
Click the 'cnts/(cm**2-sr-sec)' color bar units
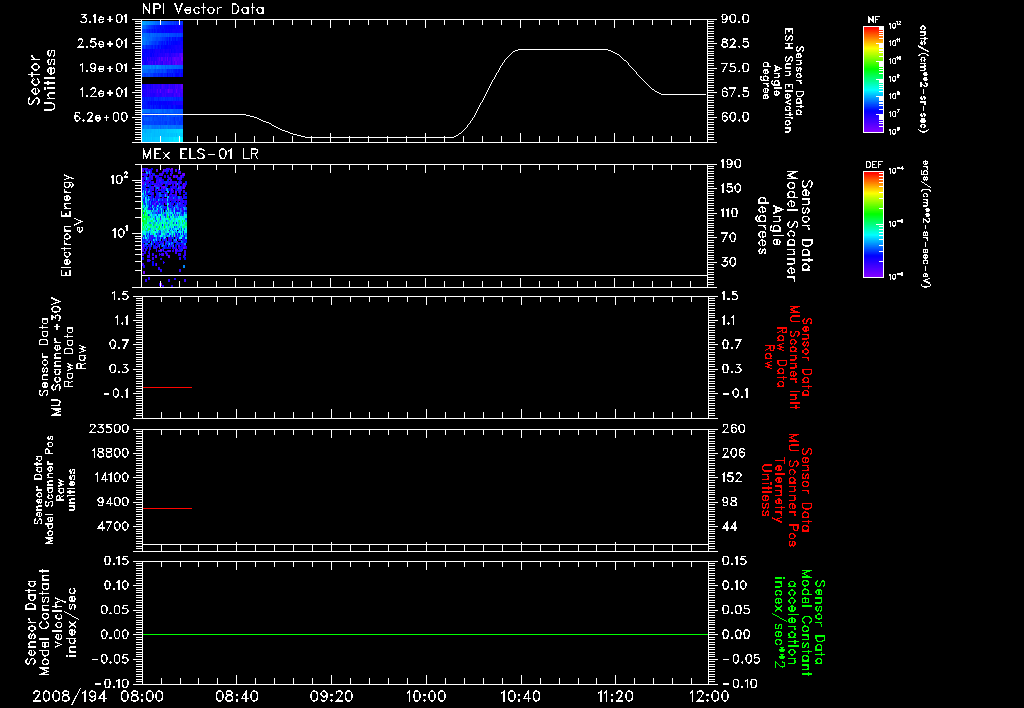923,78
